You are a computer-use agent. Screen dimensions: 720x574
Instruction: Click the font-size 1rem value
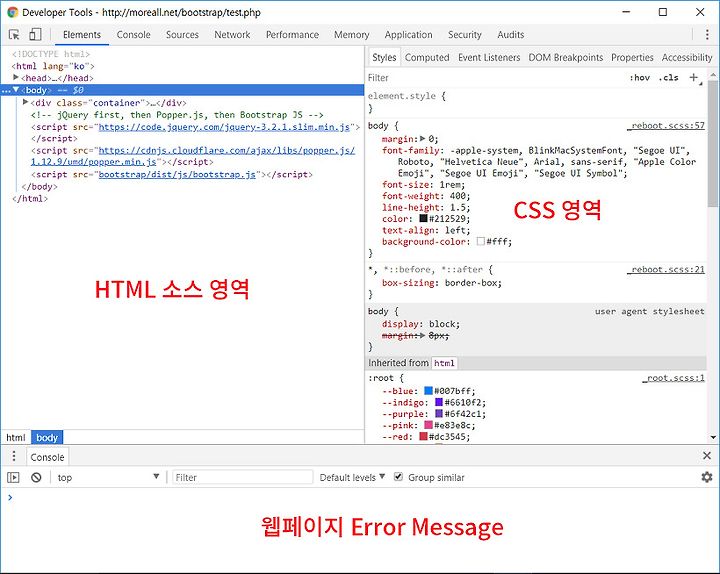click(x=452, y=185)
